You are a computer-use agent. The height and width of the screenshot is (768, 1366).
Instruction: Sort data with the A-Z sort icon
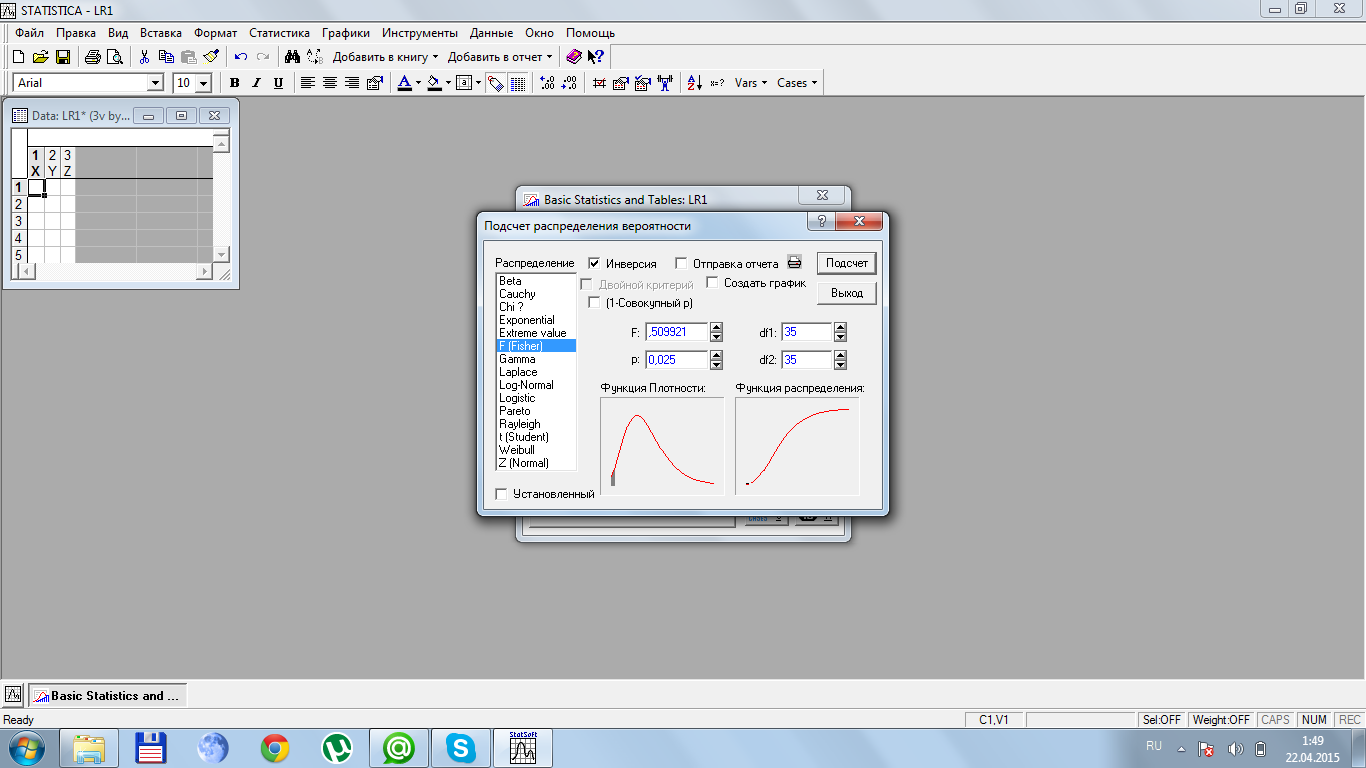coord(695,83)
